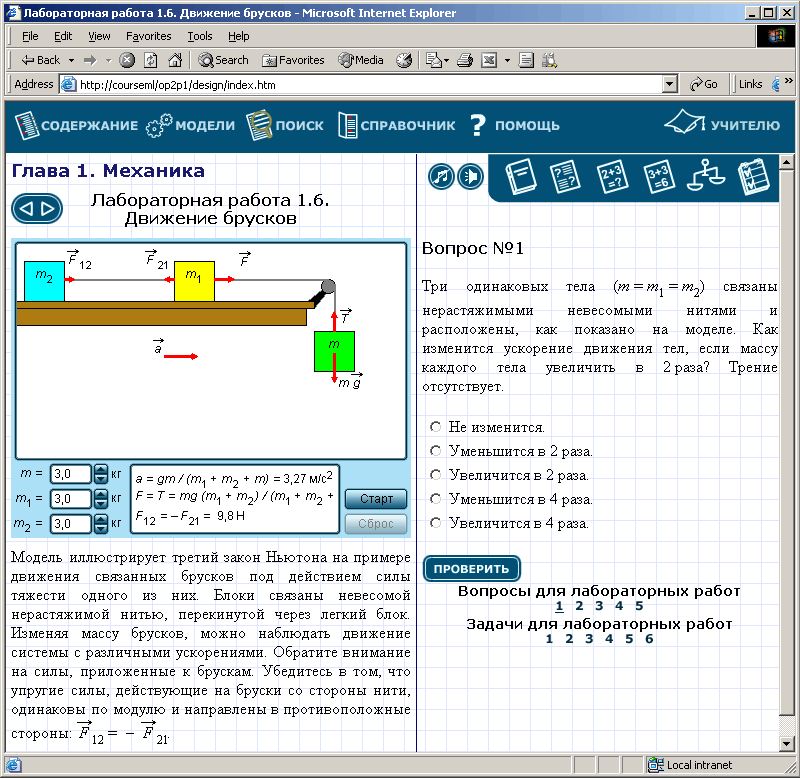Open the questions page icon
This screenshot has width=800, height=778.
565,177
